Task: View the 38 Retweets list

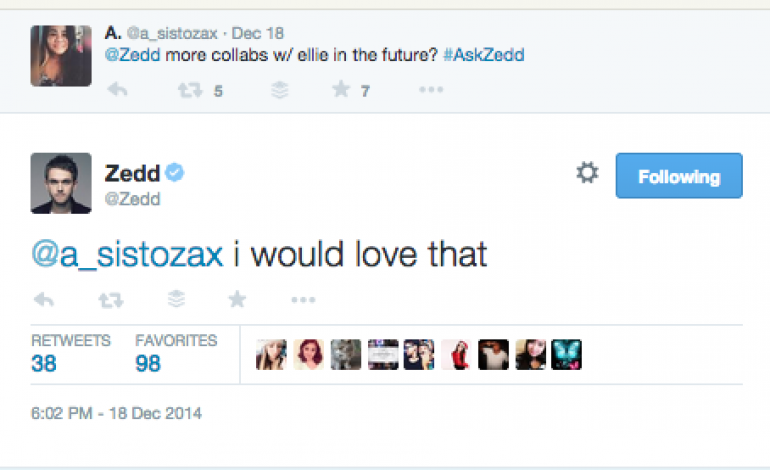Action: (x=44, y=363)
